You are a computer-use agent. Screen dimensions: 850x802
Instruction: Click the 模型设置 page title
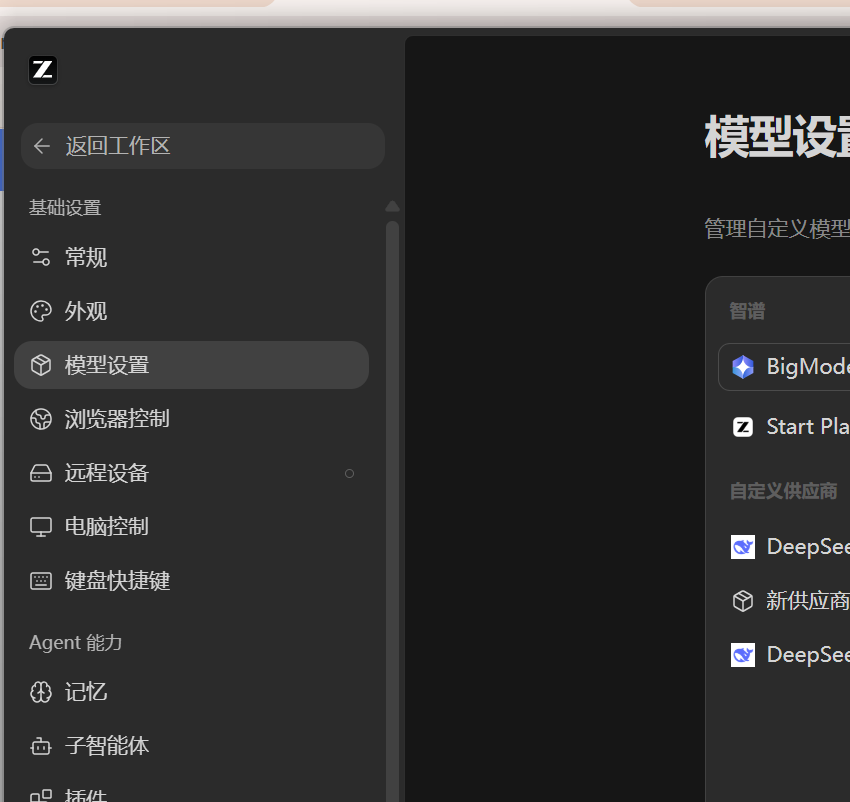coord(777,137)
